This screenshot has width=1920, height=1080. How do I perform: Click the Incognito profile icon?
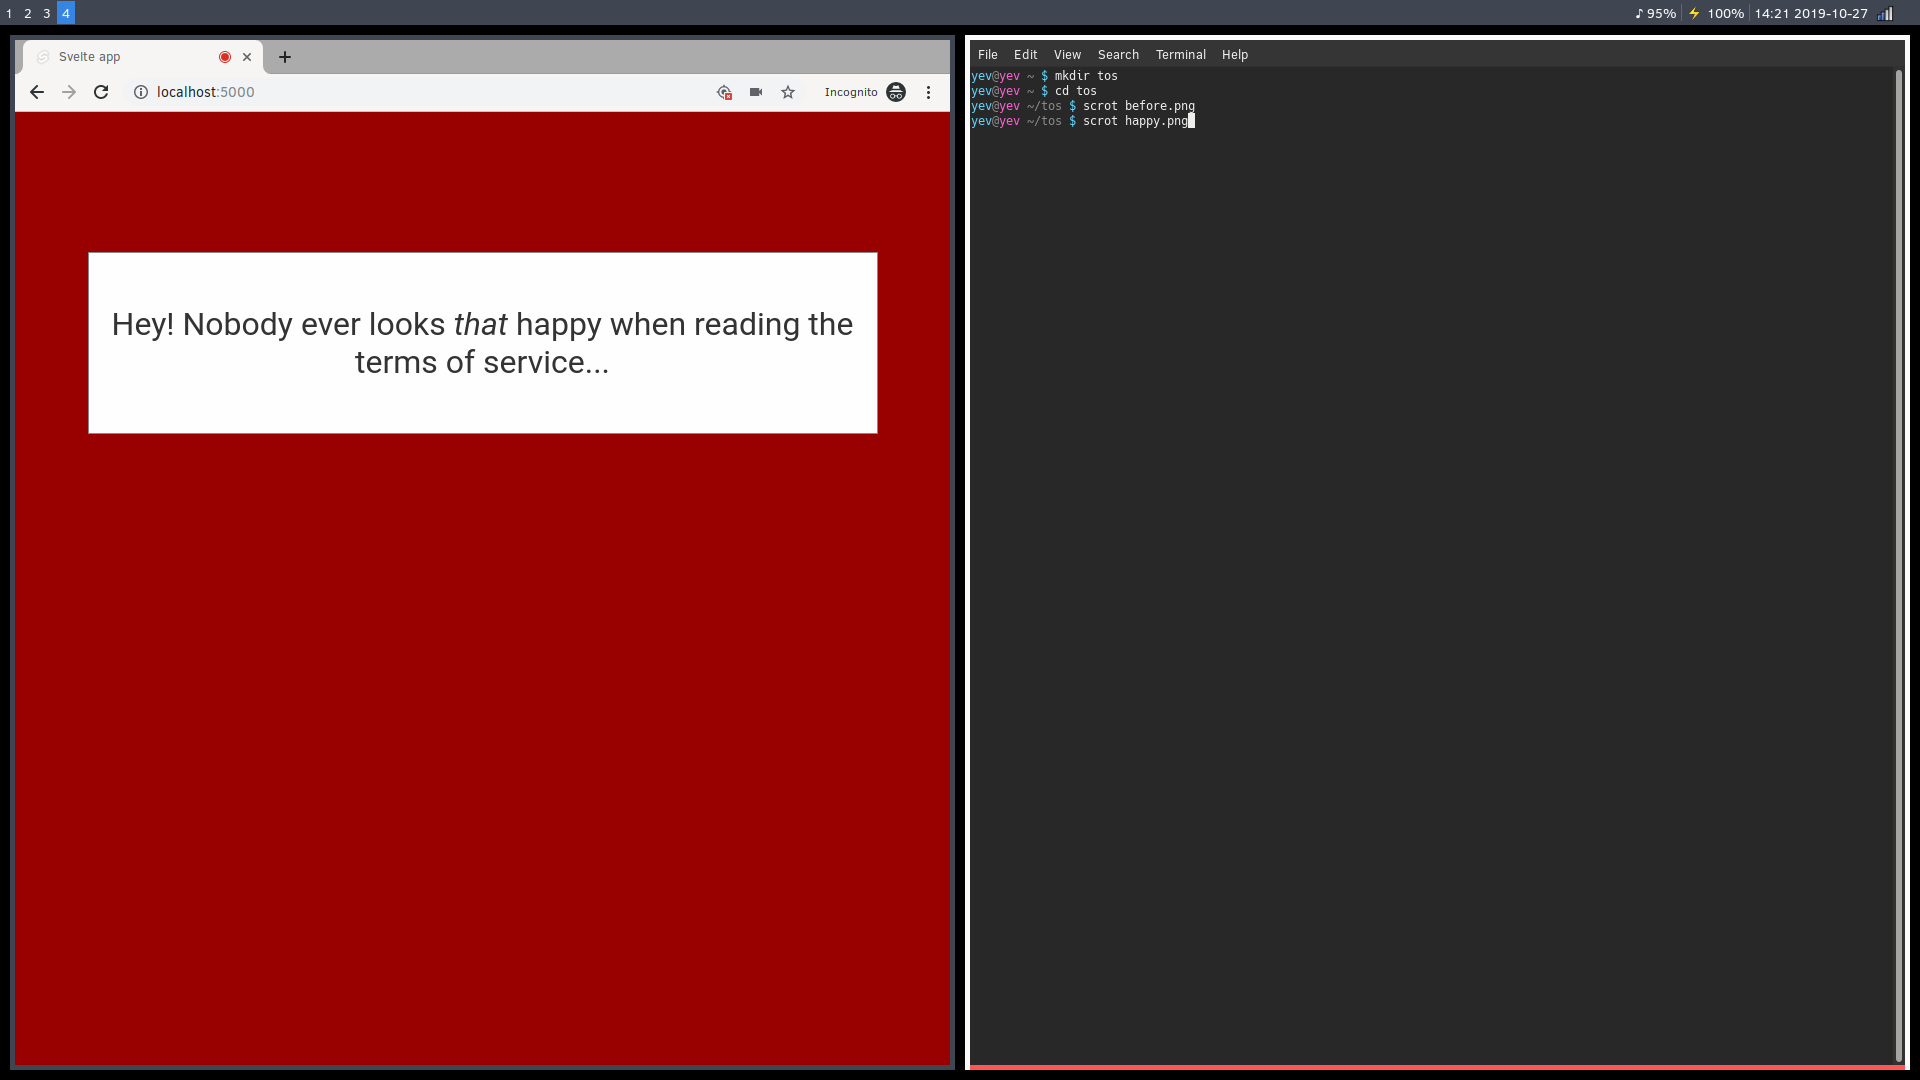(896, 92)
